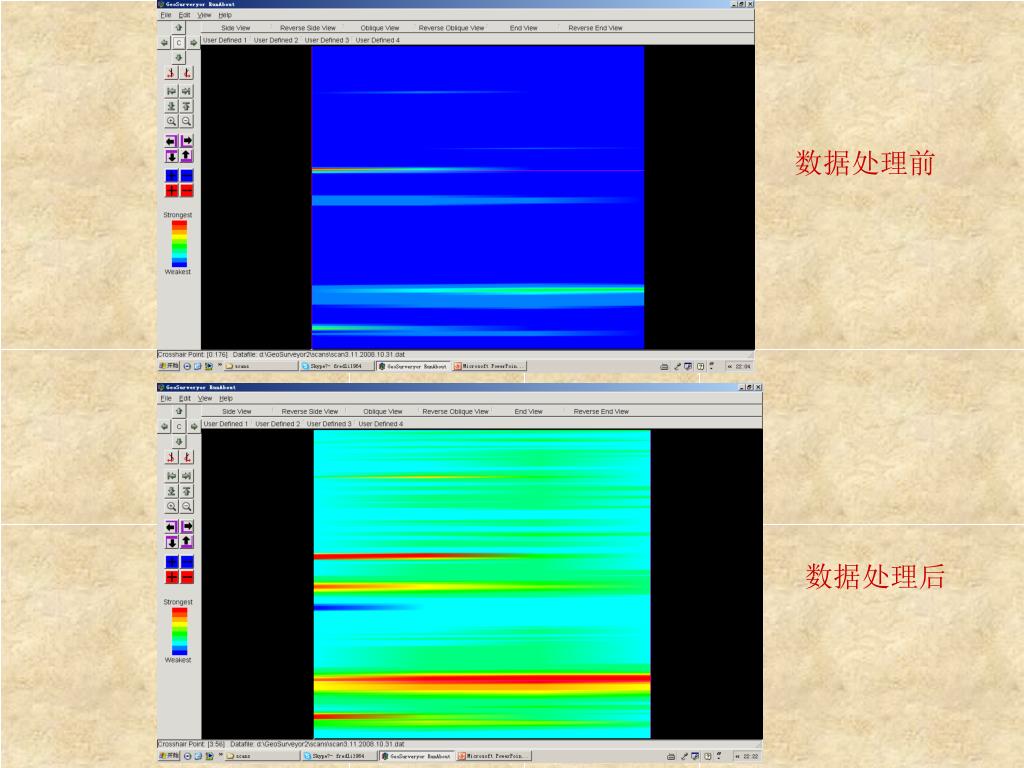Select Reverse Side View in lower window
1024x768 pixels.
[310, 412]
